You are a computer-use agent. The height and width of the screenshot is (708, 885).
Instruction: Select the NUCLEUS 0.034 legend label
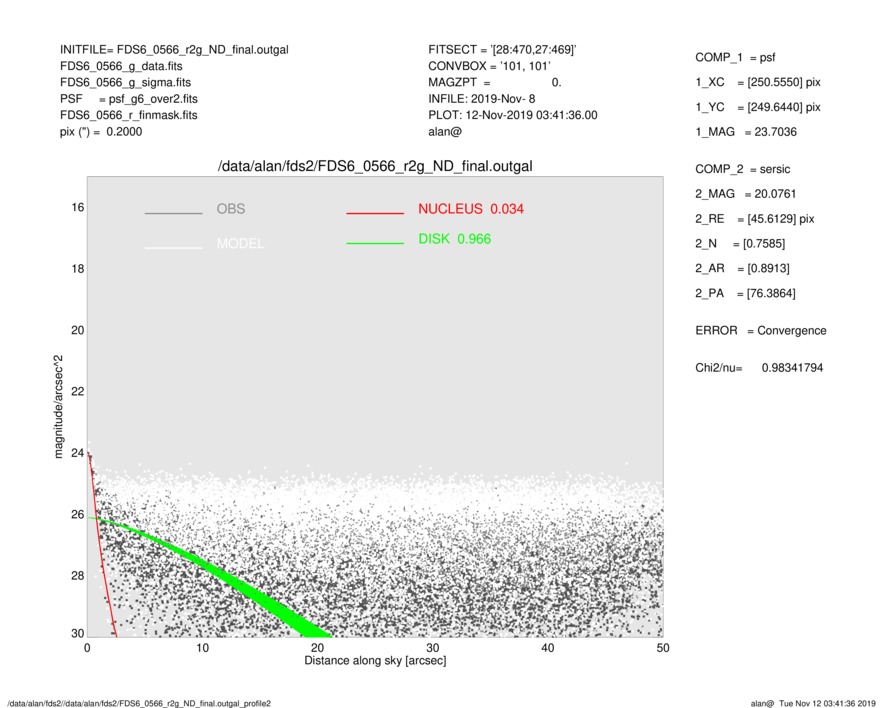pos(470,209)
